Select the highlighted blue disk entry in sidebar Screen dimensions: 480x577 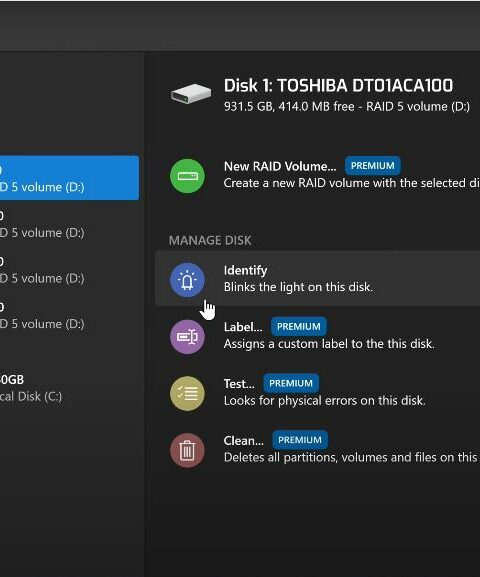coord(70,178)
